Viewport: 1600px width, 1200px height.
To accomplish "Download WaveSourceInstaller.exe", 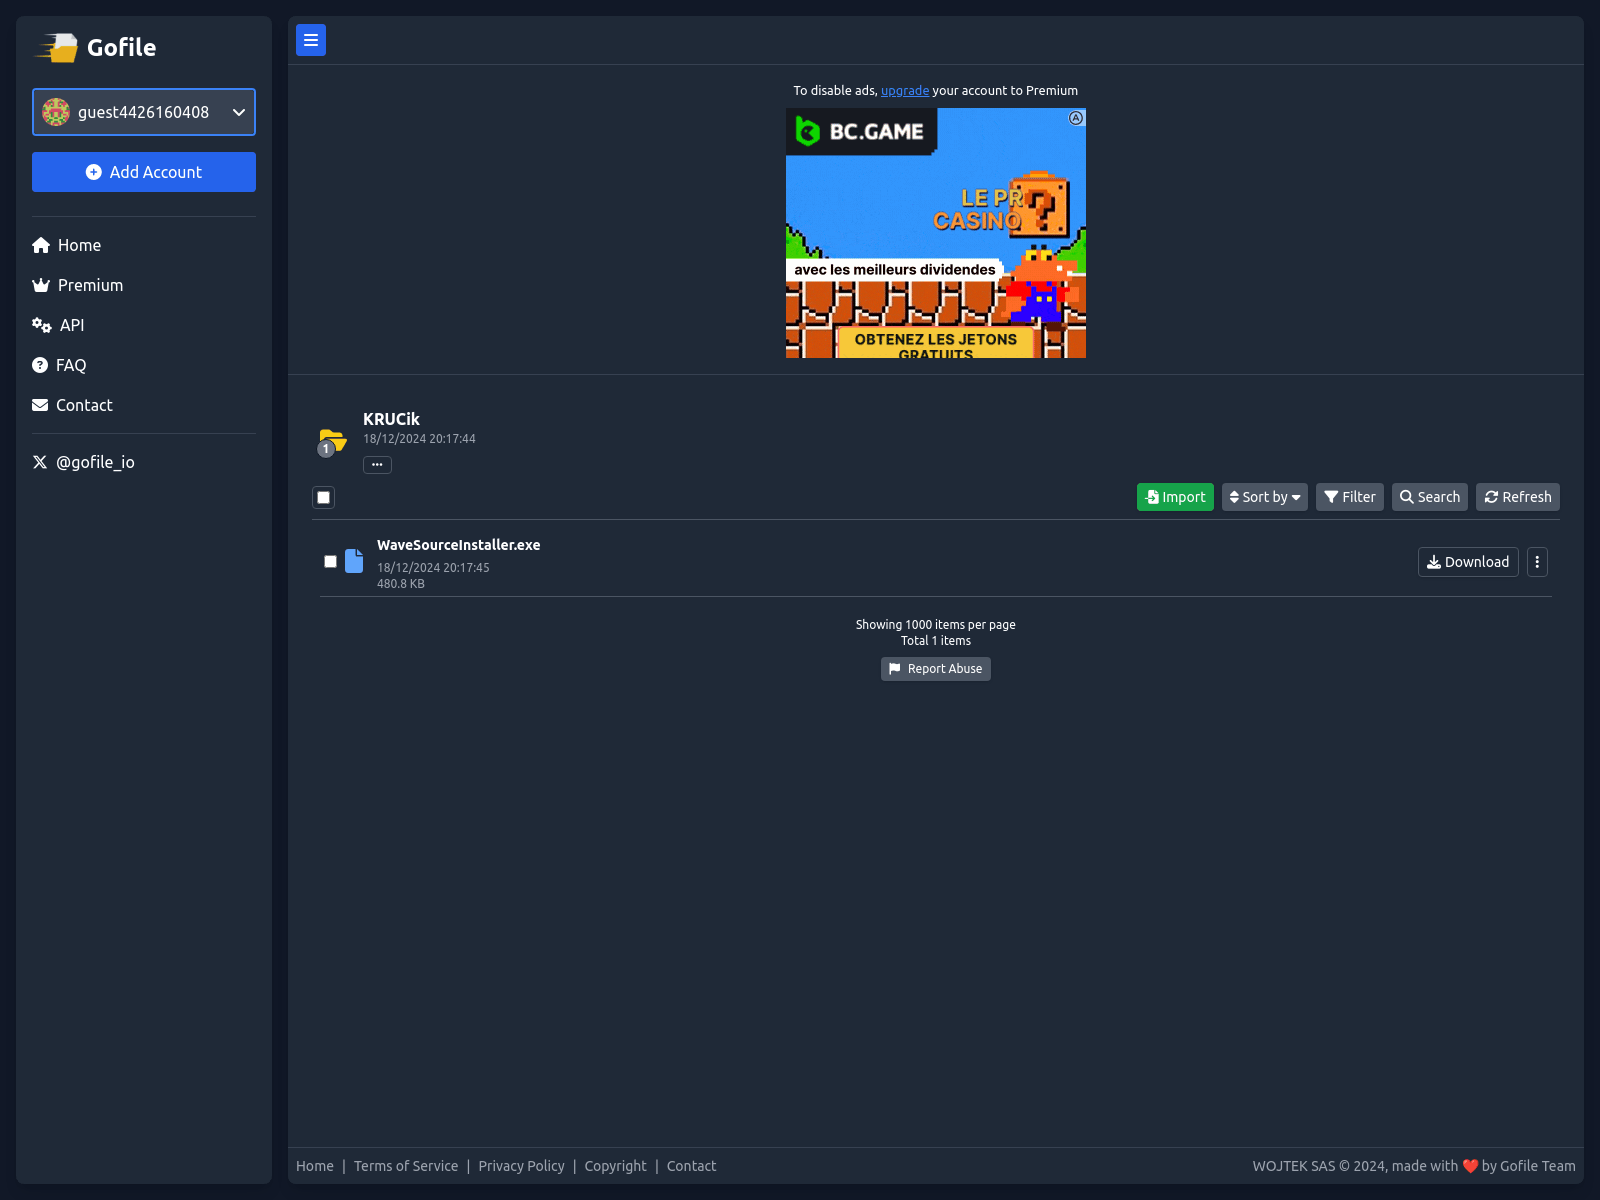I will [x=1468, y=562].
